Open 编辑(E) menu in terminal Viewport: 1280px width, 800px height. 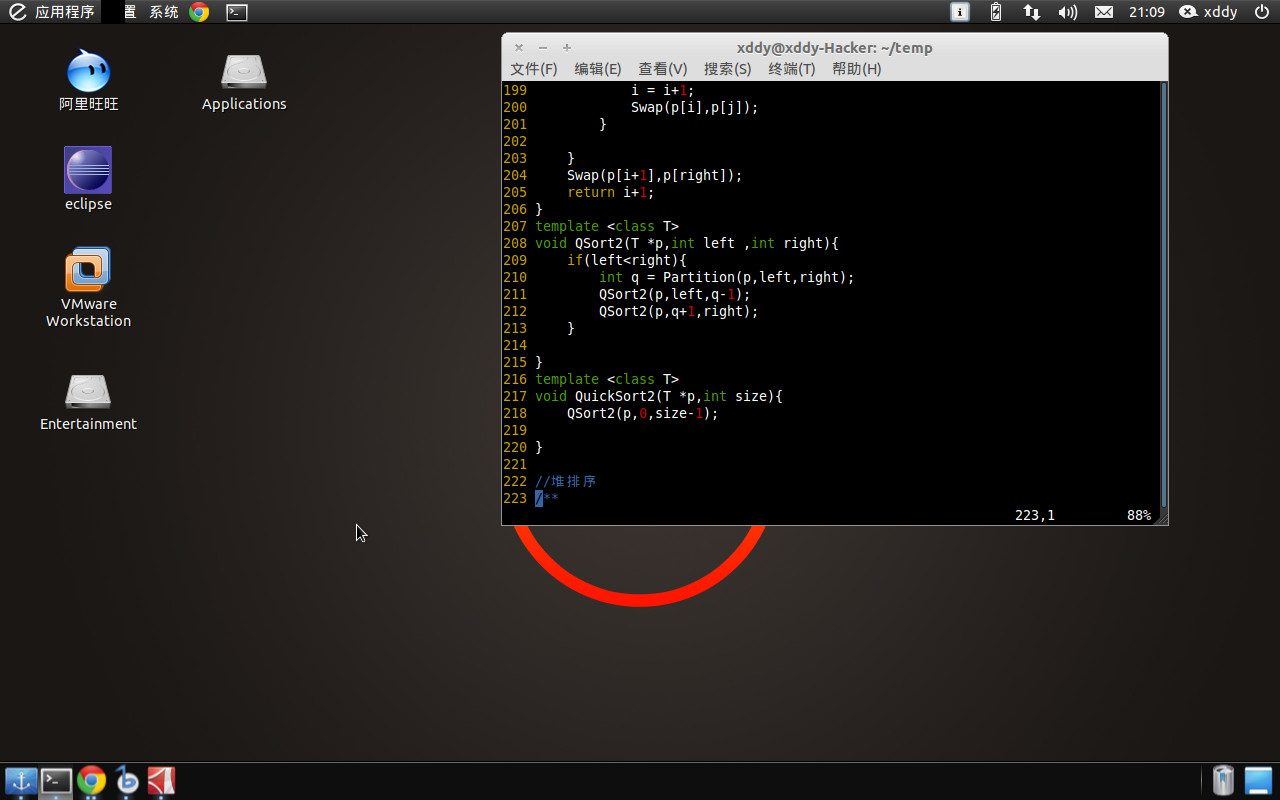(x=598, y=69)
